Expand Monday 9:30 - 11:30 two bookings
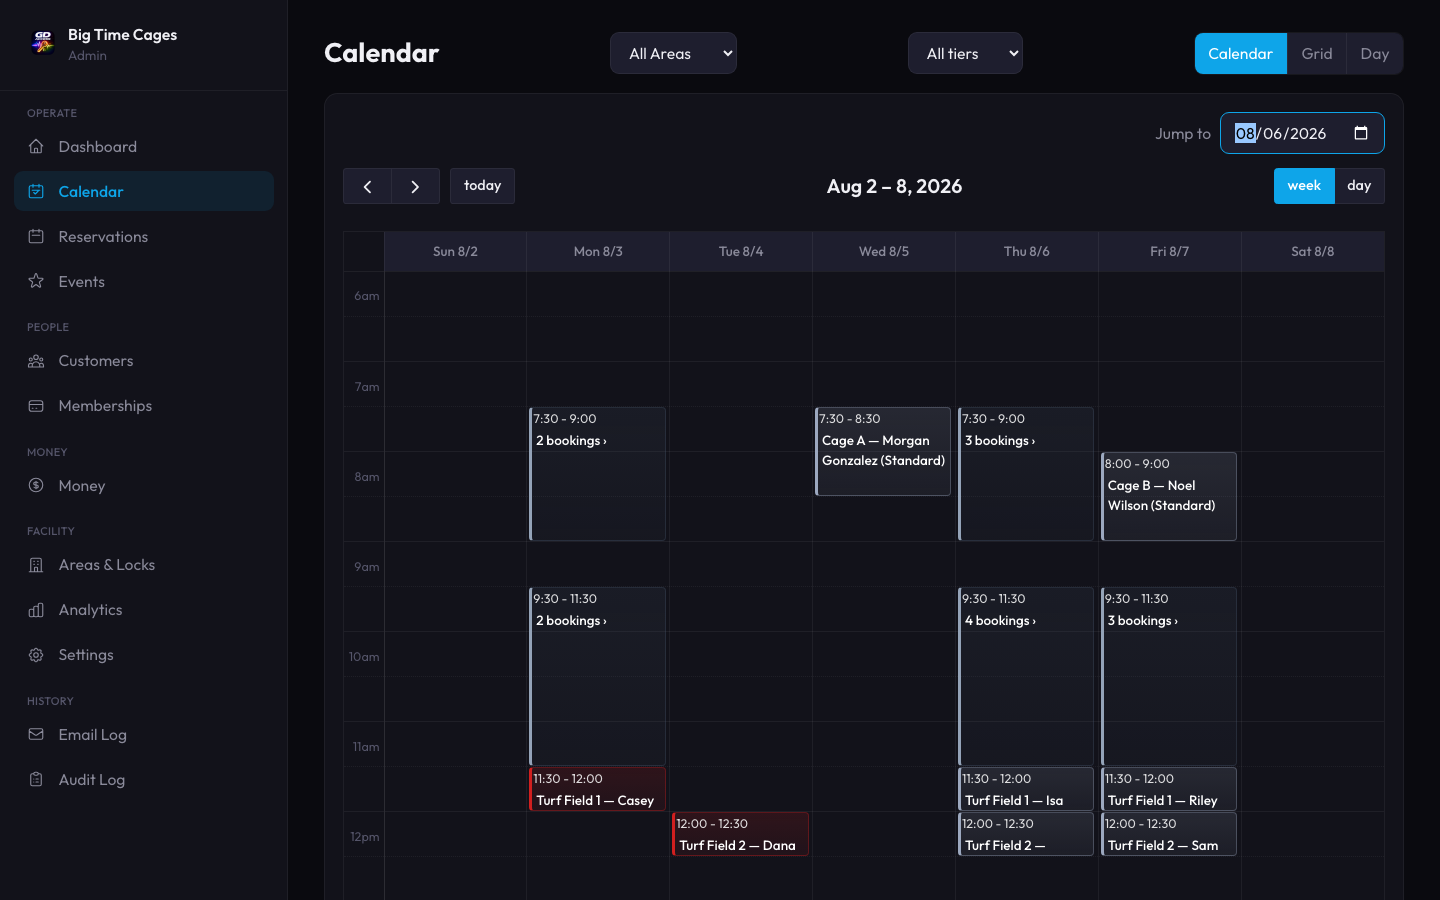 pyautogui.click(x=598, y=676)
